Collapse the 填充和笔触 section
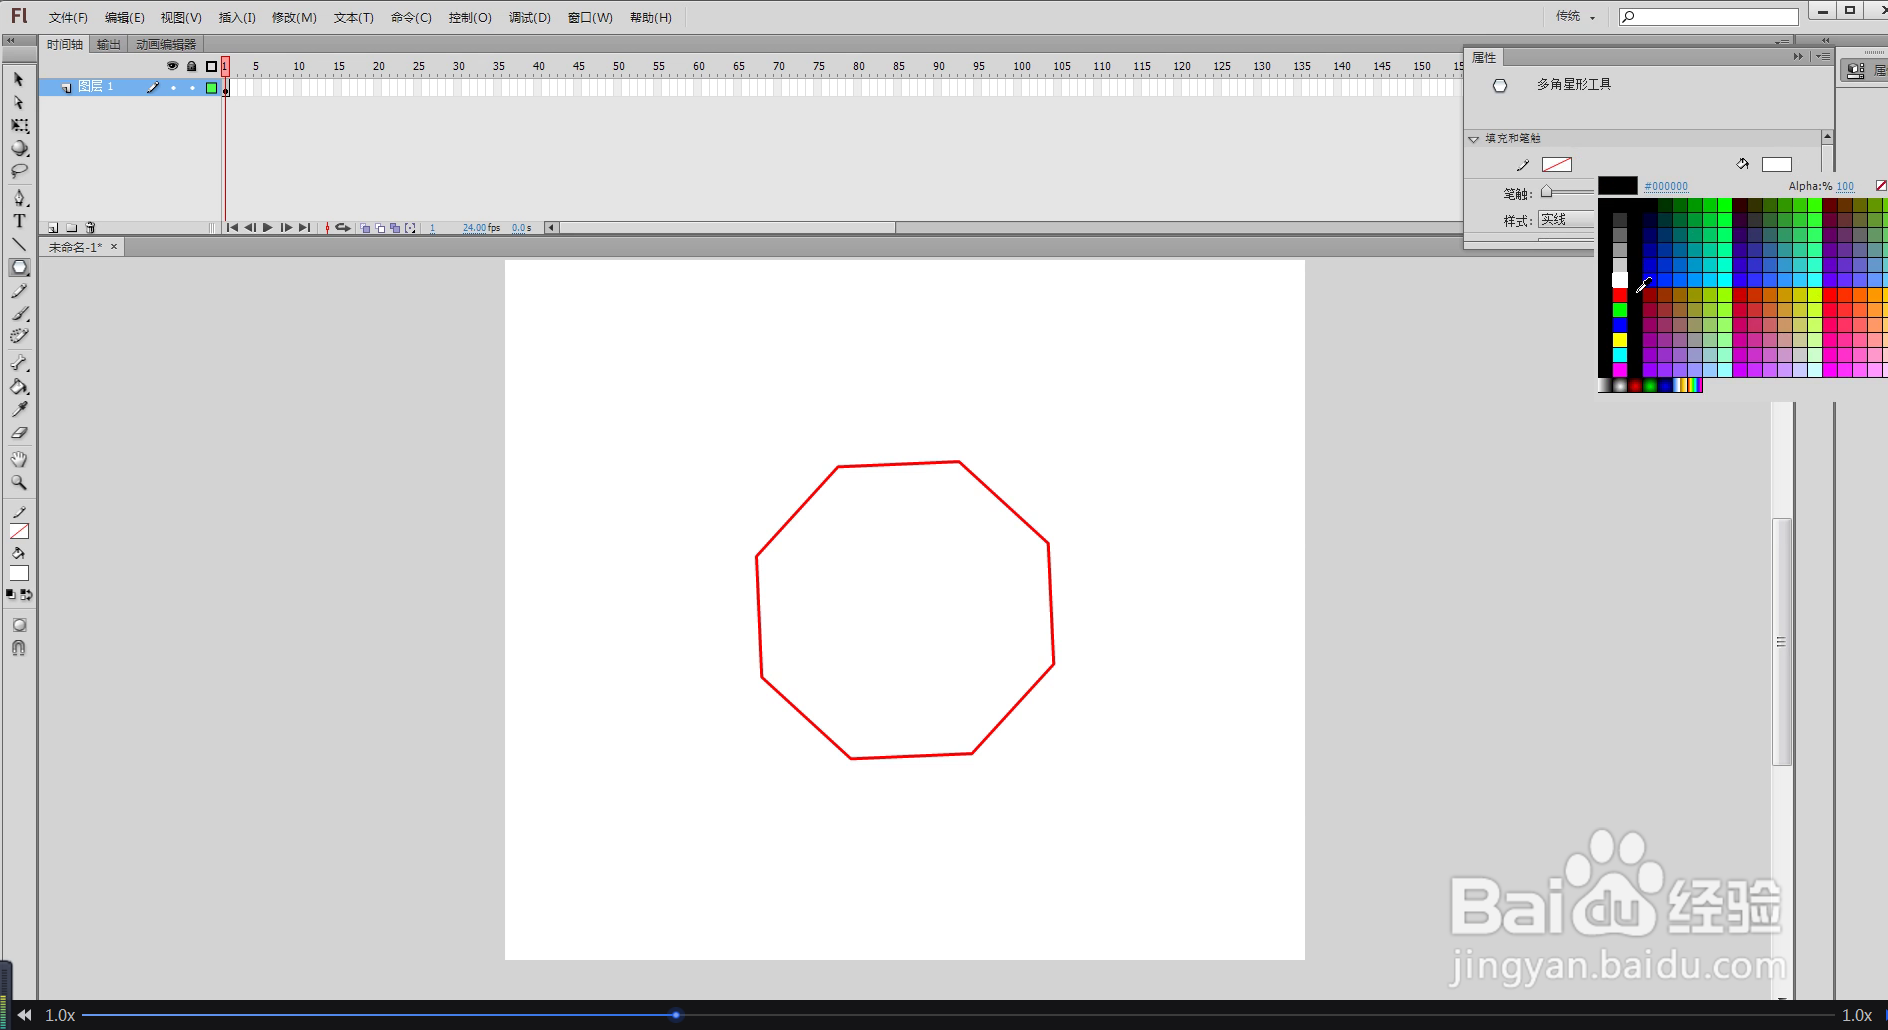1888x1030 pixels. [1474, 138]
